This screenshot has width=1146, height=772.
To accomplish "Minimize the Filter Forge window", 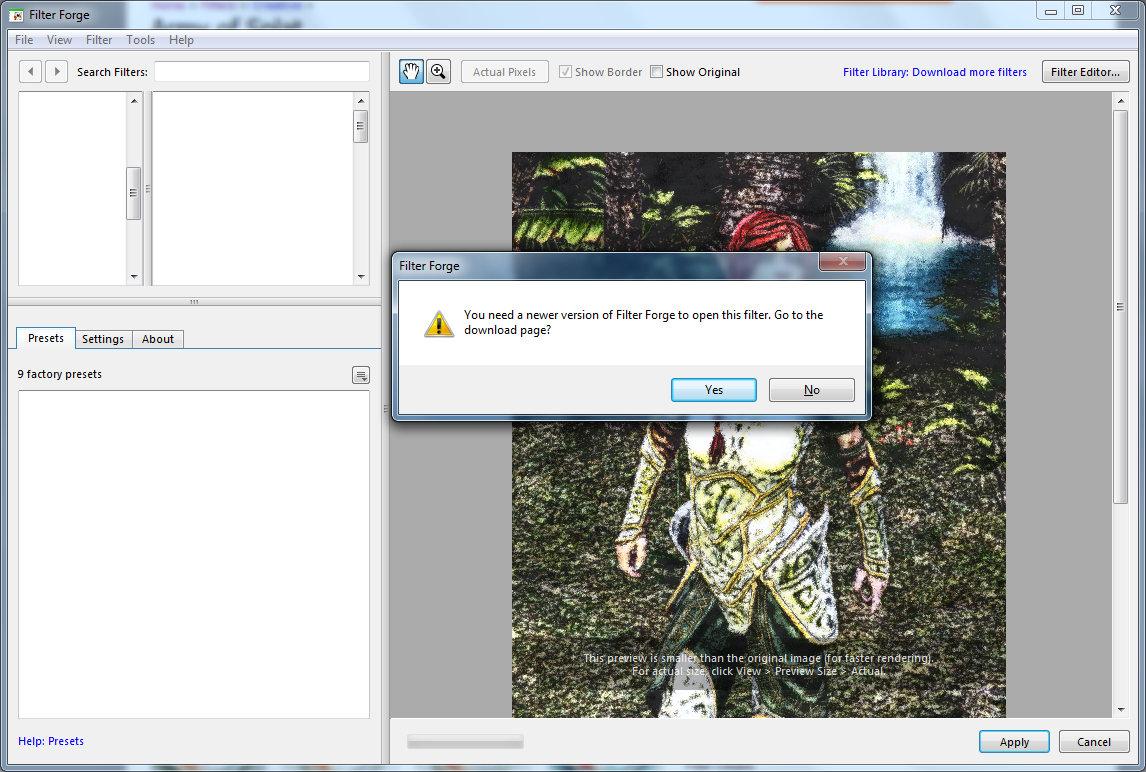I will (1050, 11).
